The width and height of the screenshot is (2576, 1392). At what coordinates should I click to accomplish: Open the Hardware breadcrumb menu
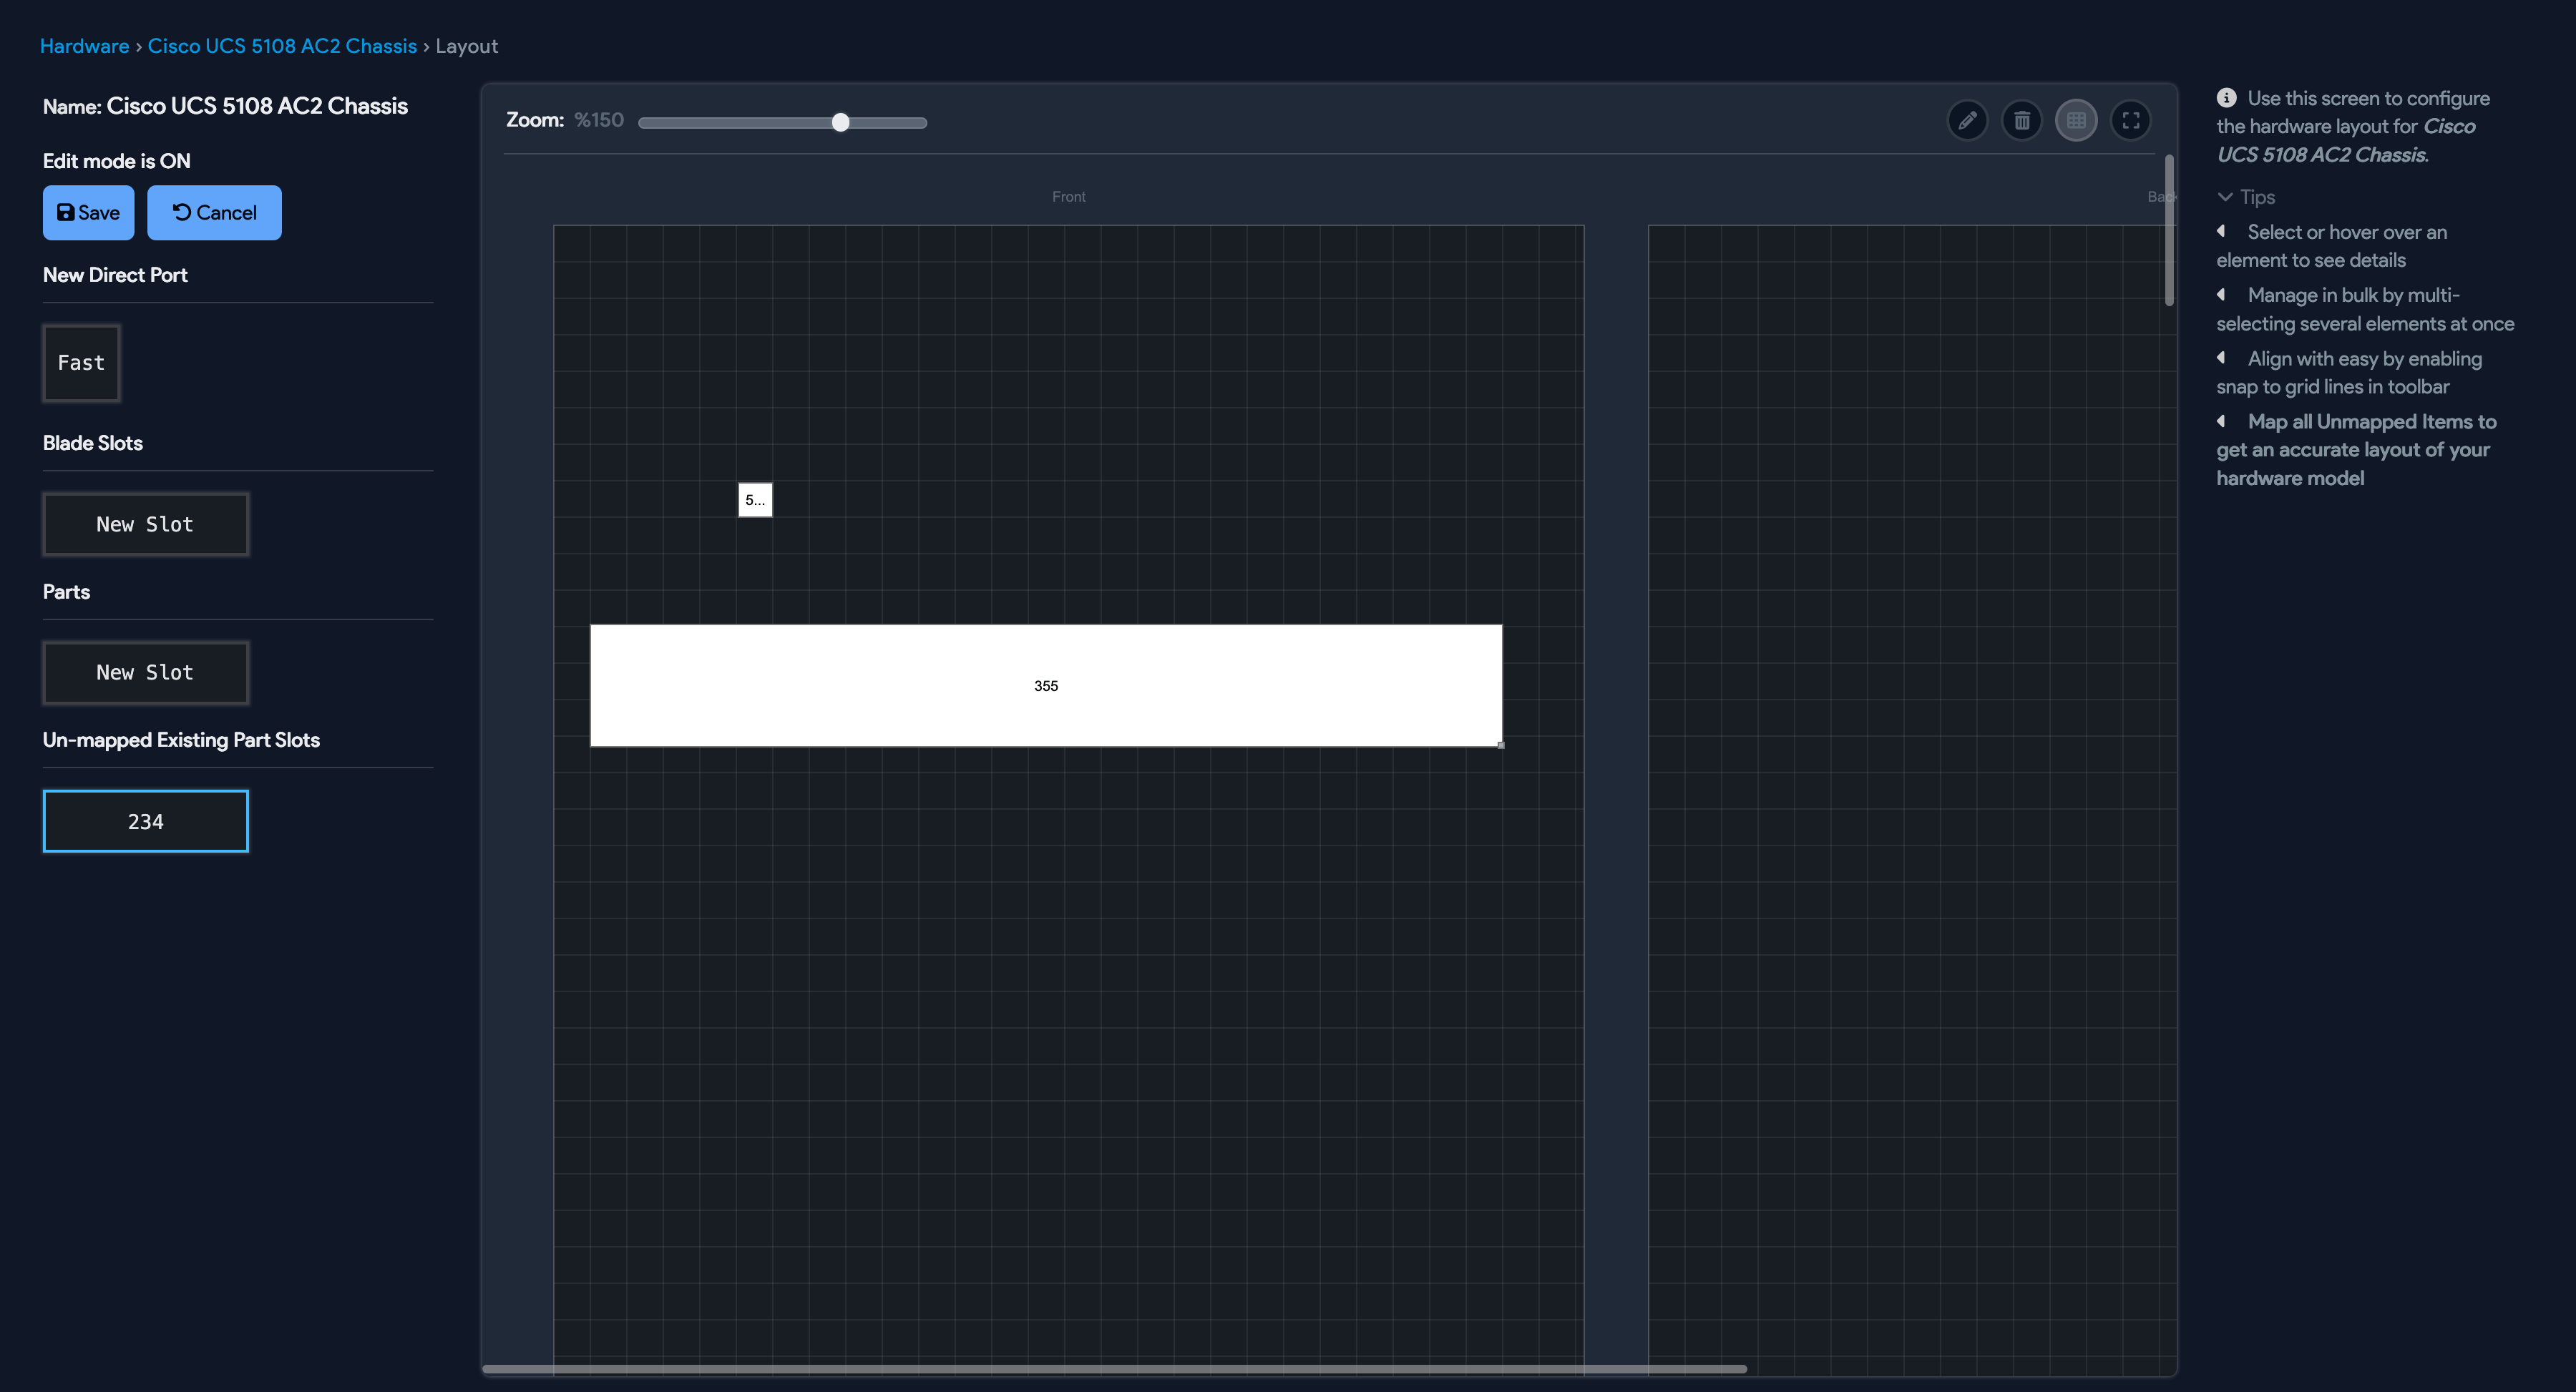click(84, 45)
